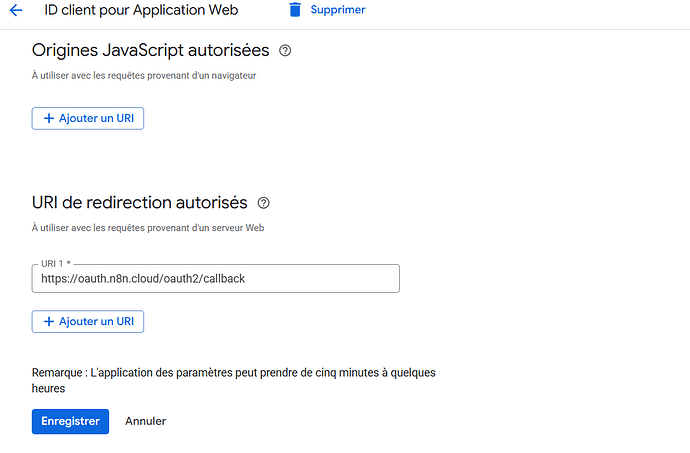Open help icon beside URI de redirection autorisés
The width and height of the screenshot is (690, 453).
point(264,203)
